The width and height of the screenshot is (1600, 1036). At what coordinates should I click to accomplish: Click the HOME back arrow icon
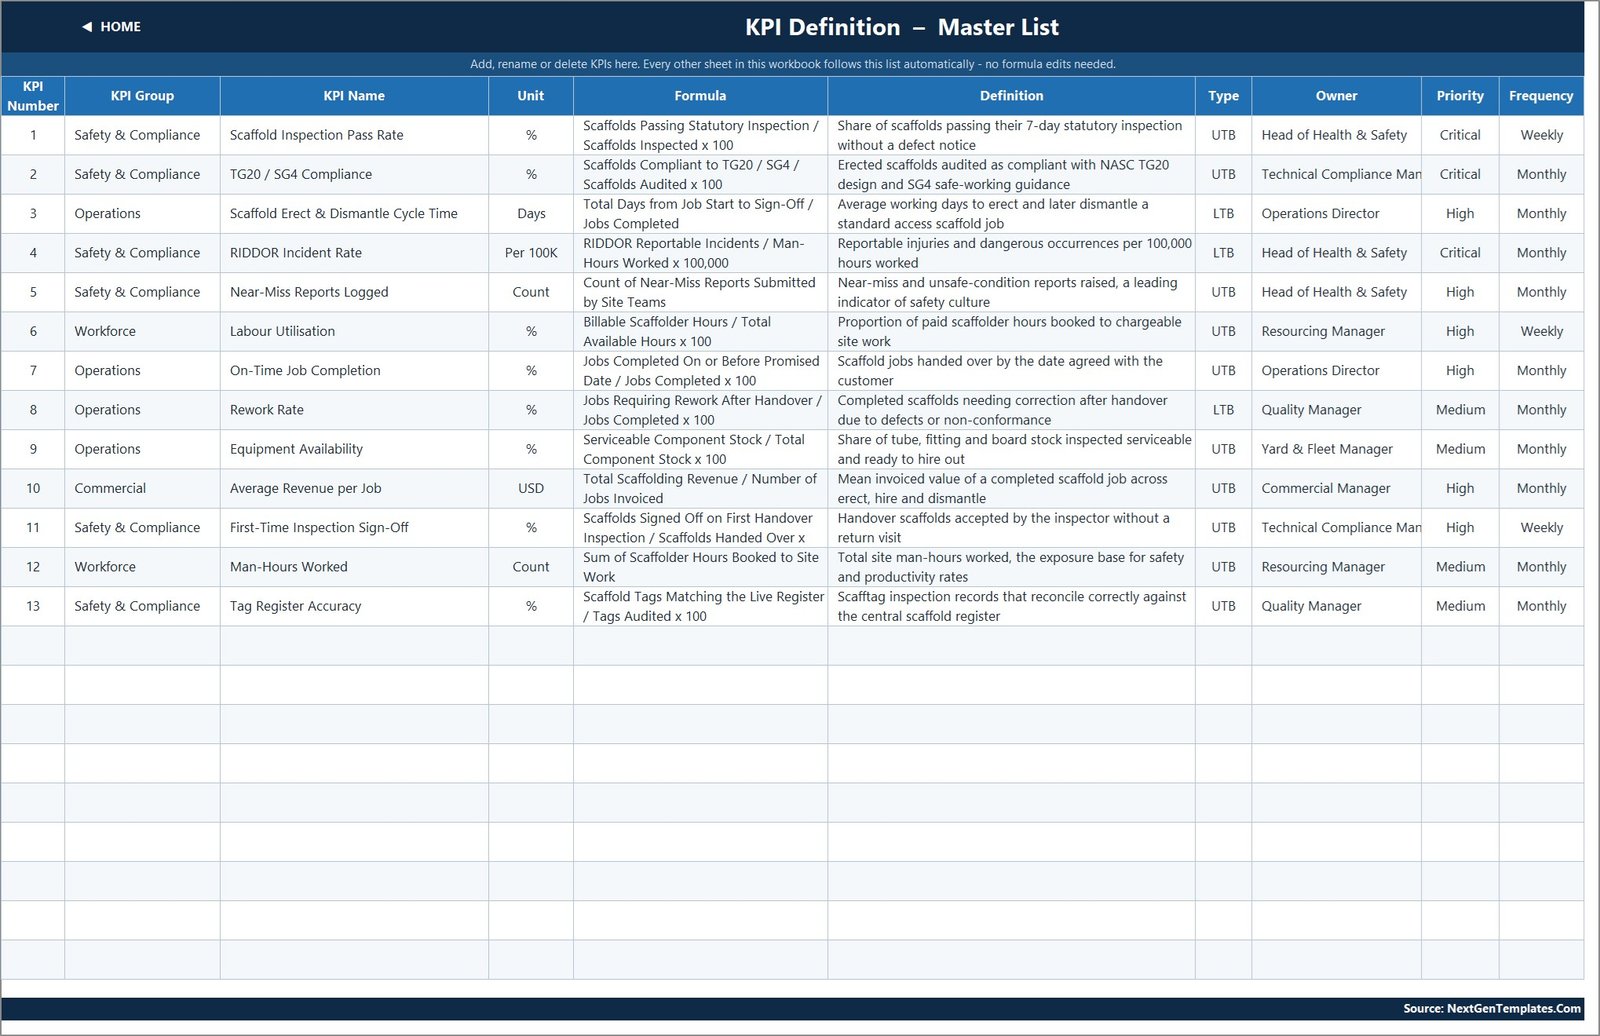click(87, 27)
